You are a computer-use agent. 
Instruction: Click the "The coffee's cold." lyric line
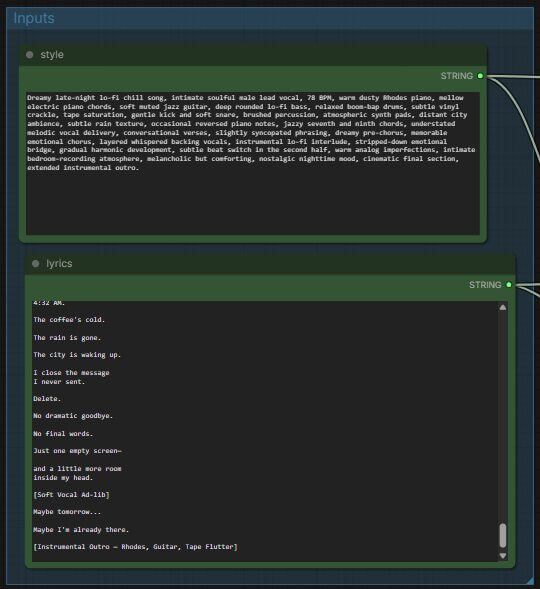tap(69, 320)
